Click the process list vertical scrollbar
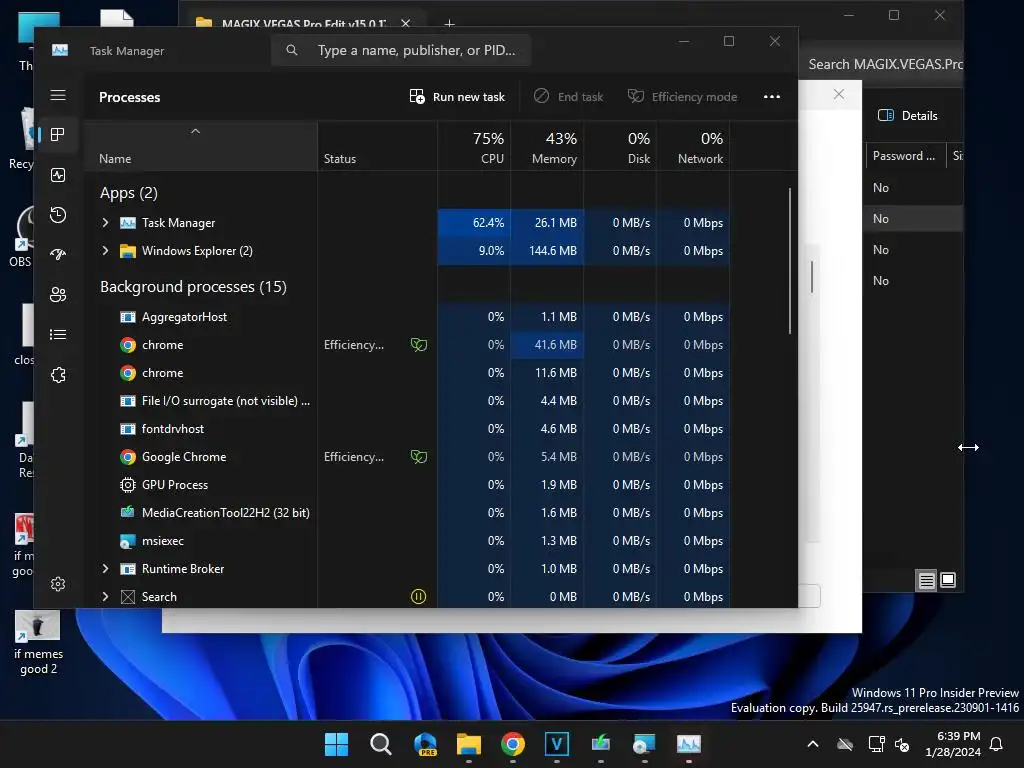The height and width of the screenshot is (768, 1024). [x=790, y=261]
